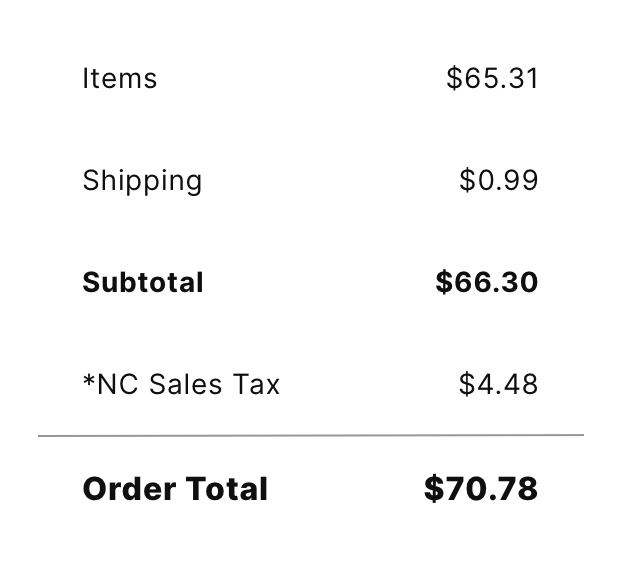Select the $66.30 subtotal amount
Image resolution: width=622 pixels, height=566 pixels.
pyautogui.click(x=487, y=282)
